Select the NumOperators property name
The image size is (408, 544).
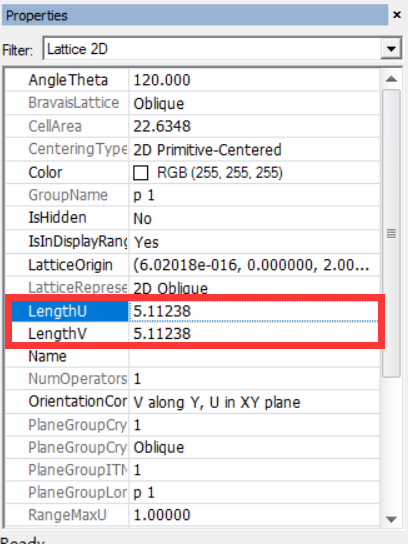[78, 379]
